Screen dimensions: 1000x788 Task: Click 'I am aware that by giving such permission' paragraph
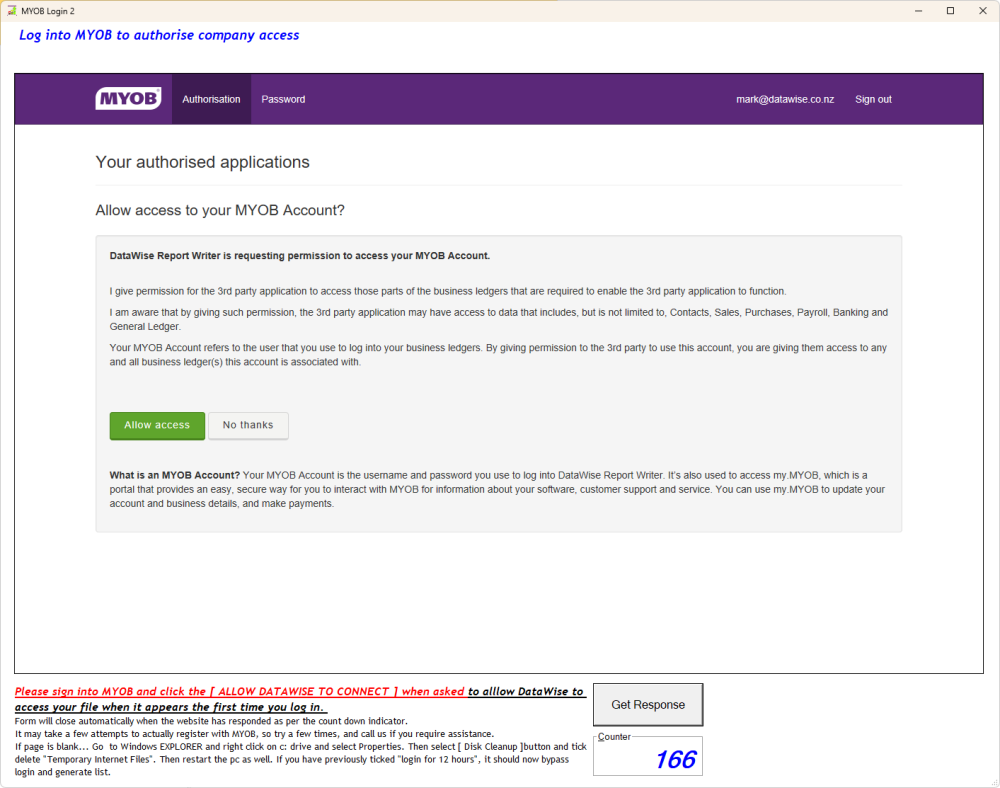coord(499,319)
